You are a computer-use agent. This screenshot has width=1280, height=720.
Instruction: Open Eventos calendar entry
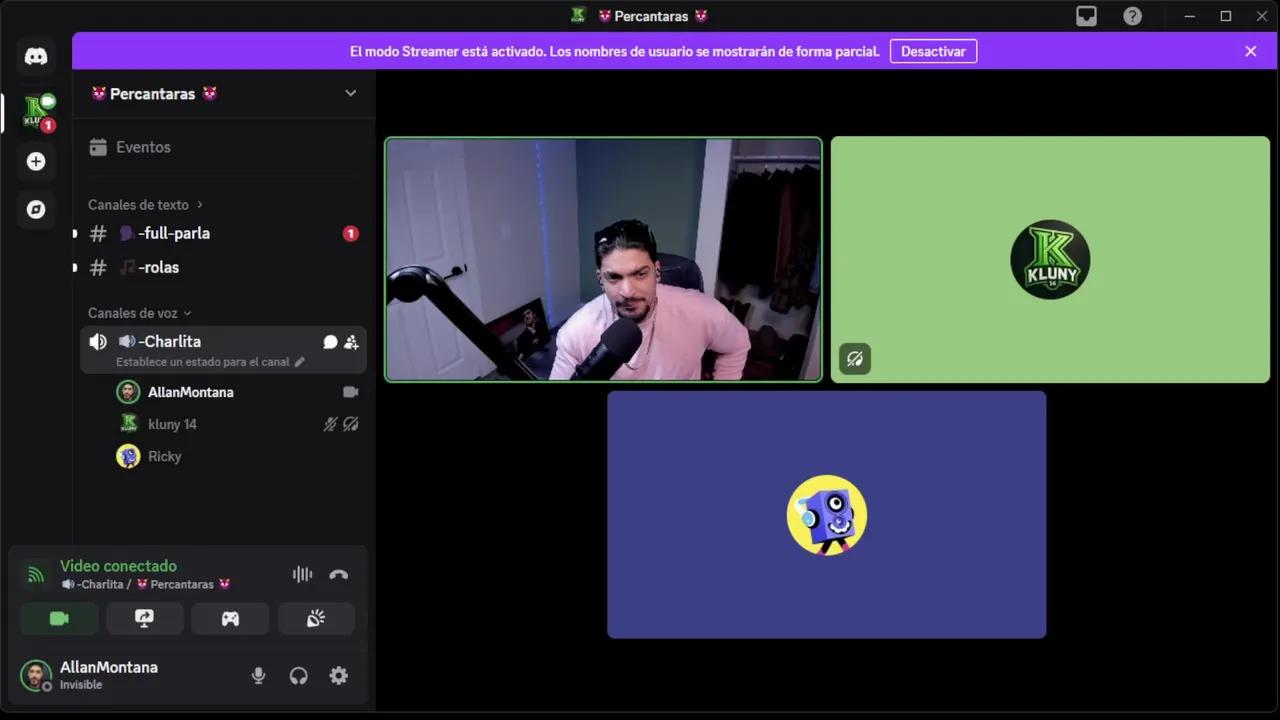click(222, 147)
